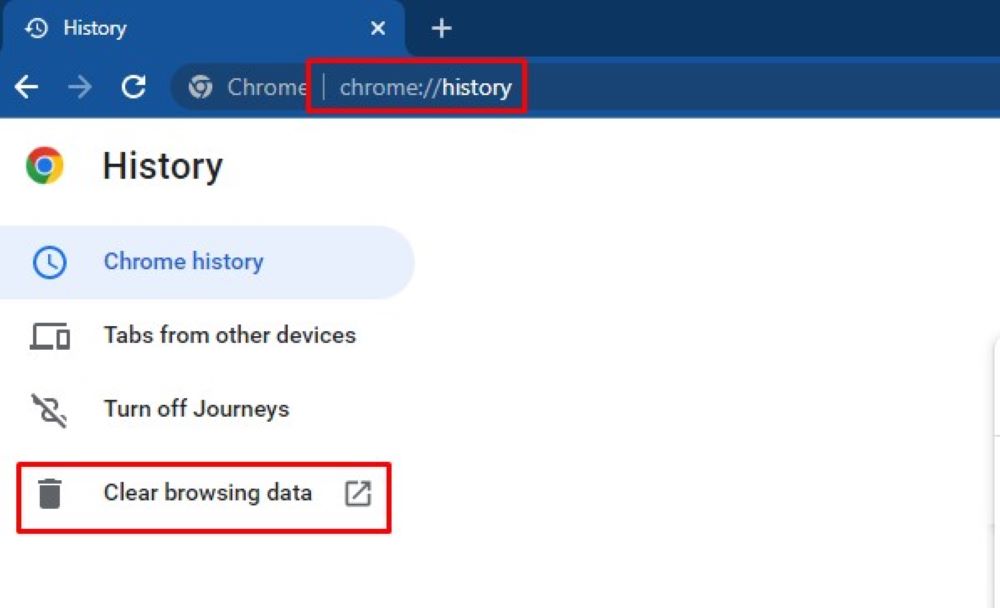Open a new tab with plus button
The height and width of the screenshot is (608, 1000).
(x=441, y=29)
